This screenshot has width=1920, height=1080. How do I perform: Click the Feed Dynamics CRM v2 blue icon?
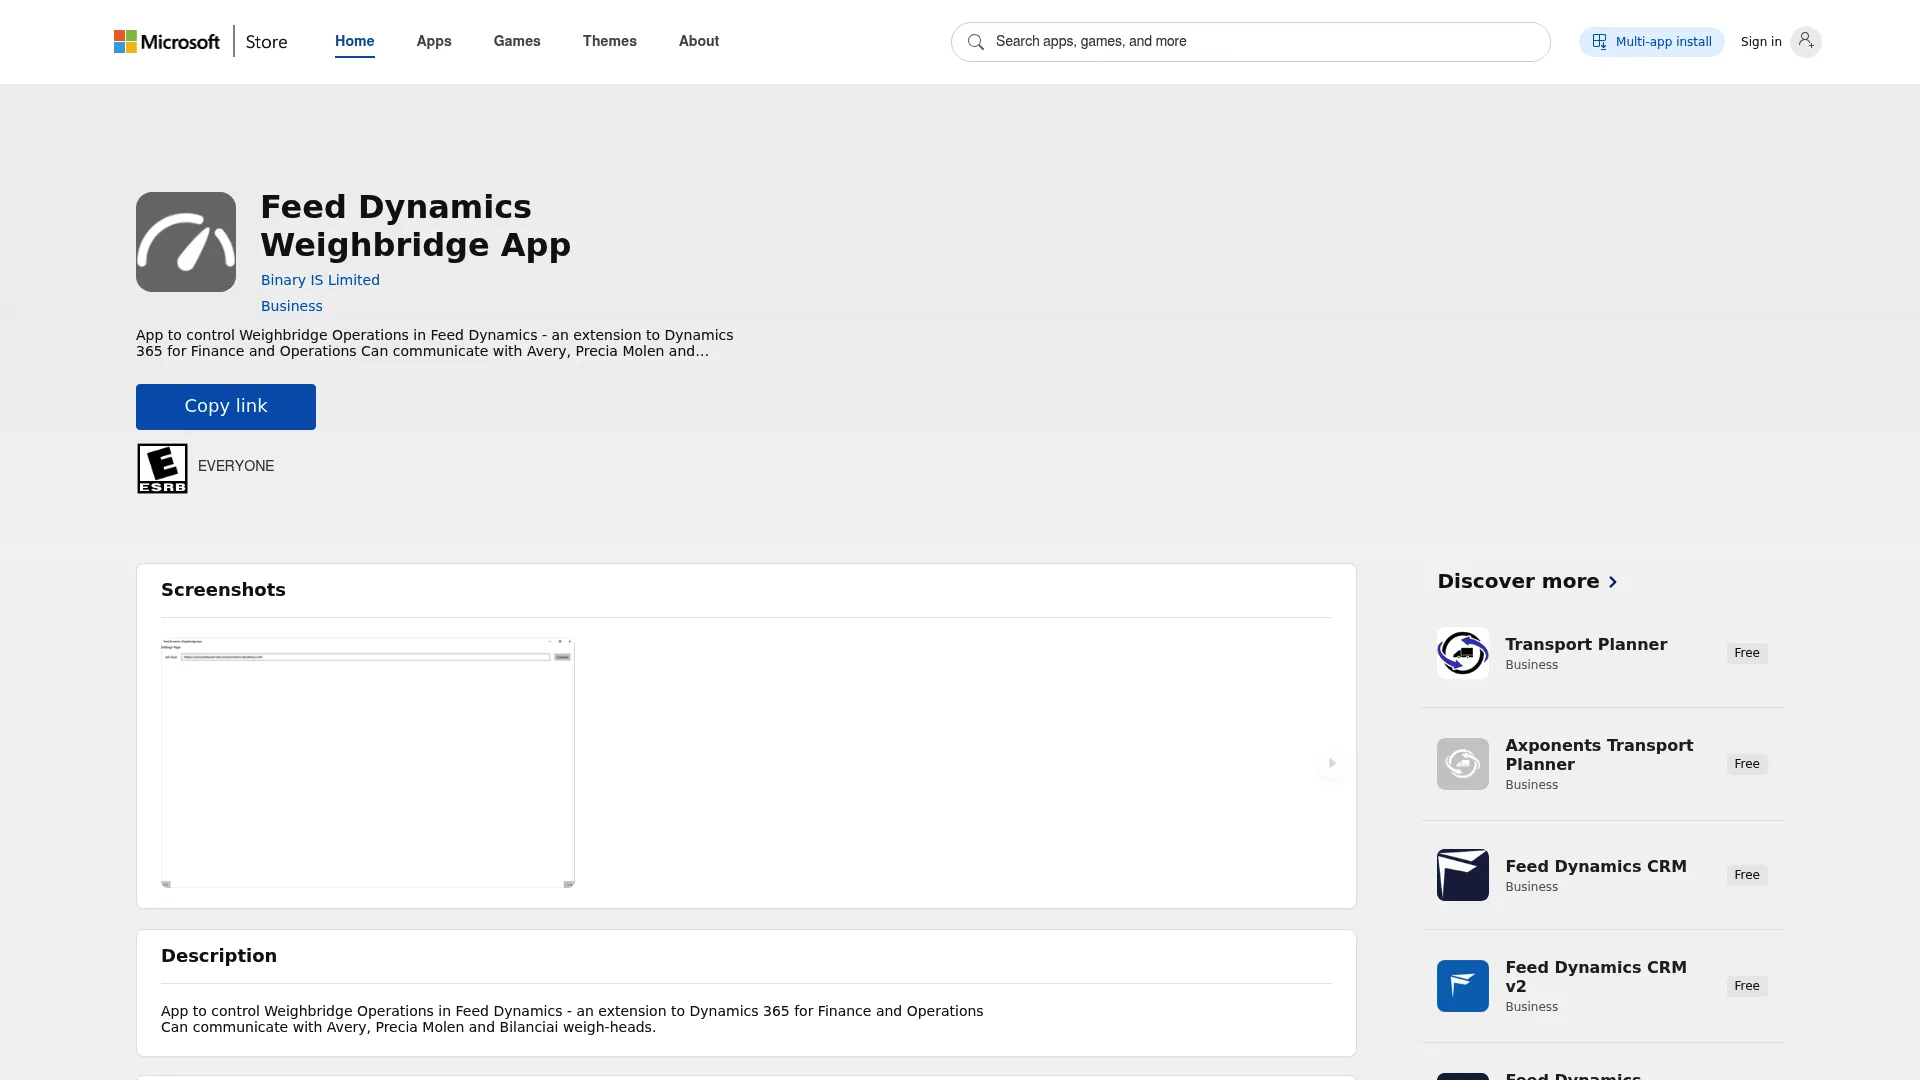1462,986
